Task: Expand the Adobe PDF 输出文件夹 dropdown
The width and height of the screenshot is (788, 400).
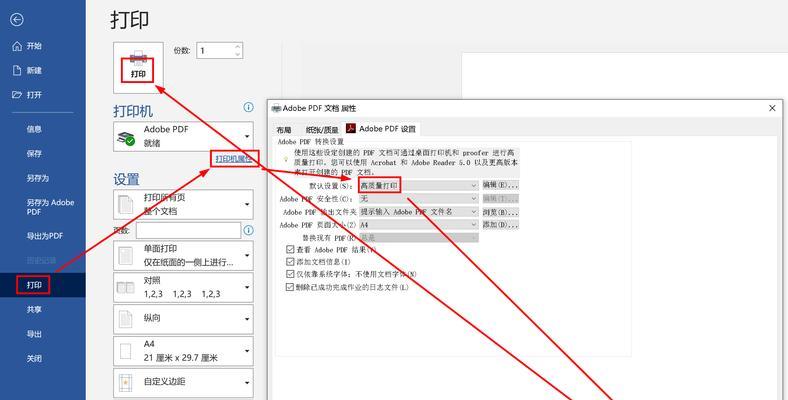Action: pyautogui.click(x=418, y=212)
